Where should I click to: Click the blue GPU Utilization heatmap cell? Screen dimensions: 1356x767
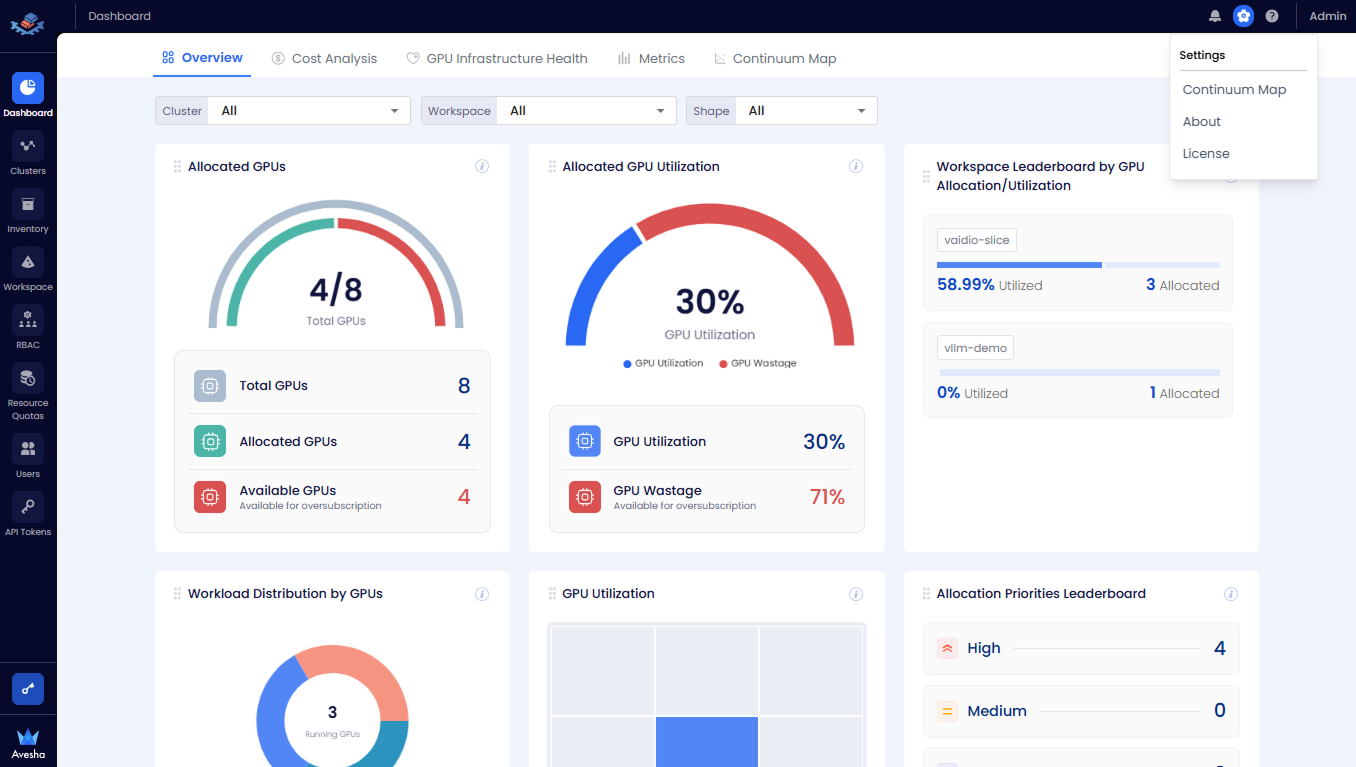pyautogui.click(x=708, y=742)
